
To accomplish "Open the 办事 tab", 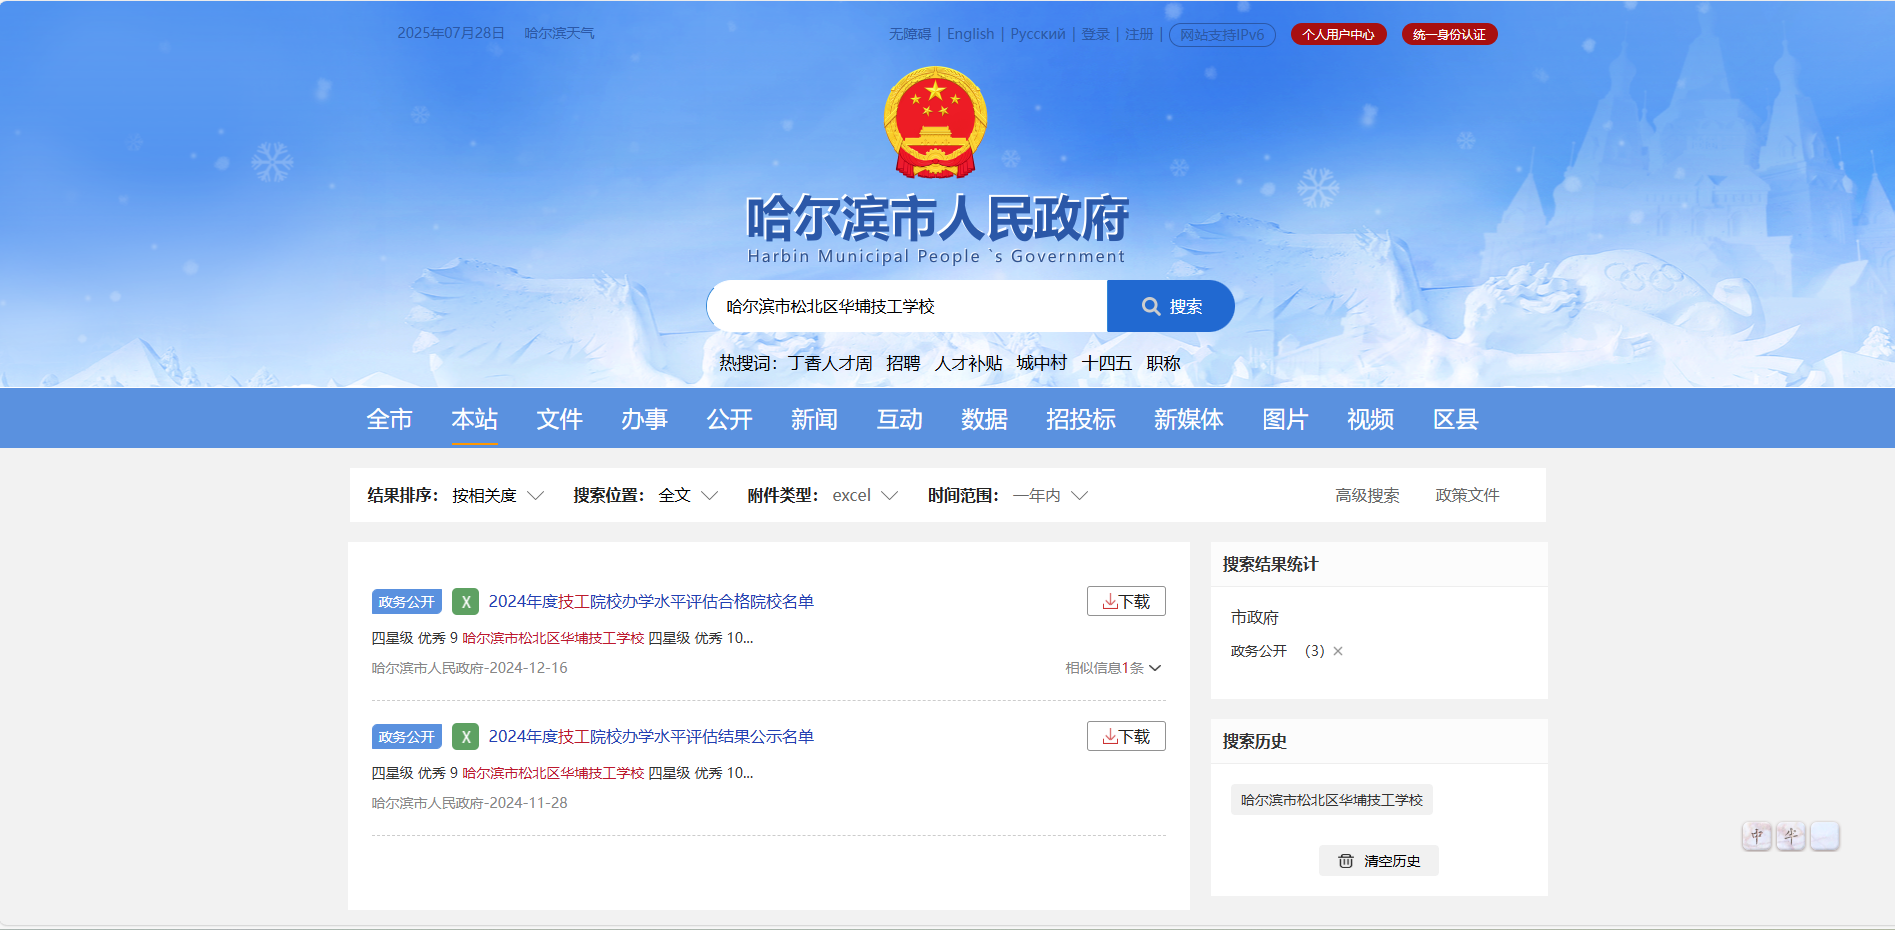I will 644,419.
